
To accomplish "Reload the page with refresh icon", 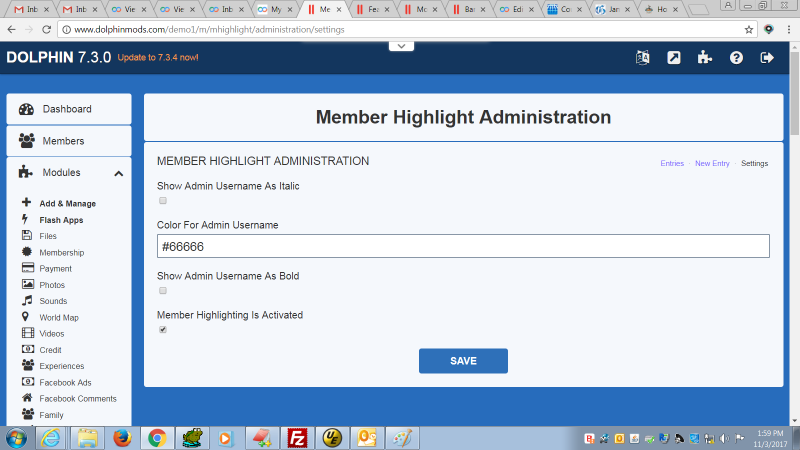I will pyautogui.click(x=46, y=30).
